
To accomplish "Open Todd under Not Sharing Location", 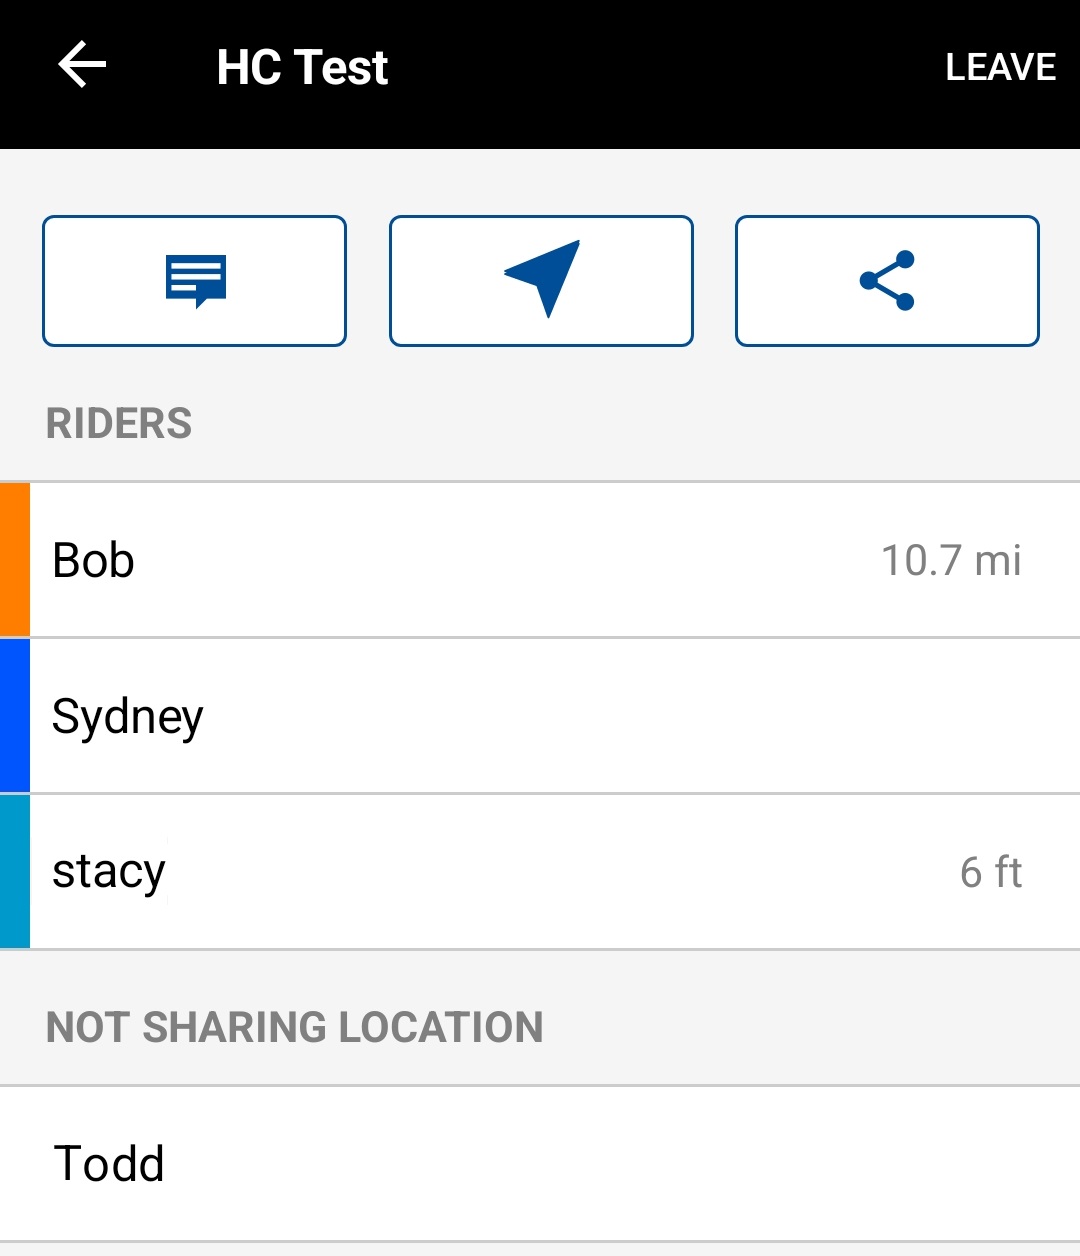I will pyautogui.click(x=108, y=1164).
